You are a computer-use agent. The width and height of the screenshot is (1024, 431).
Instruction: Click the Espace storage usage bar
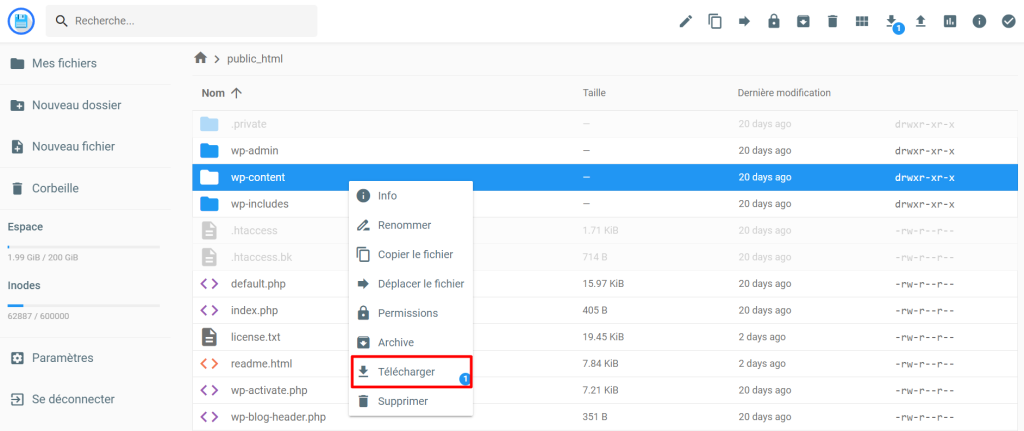tap(83, 246)
